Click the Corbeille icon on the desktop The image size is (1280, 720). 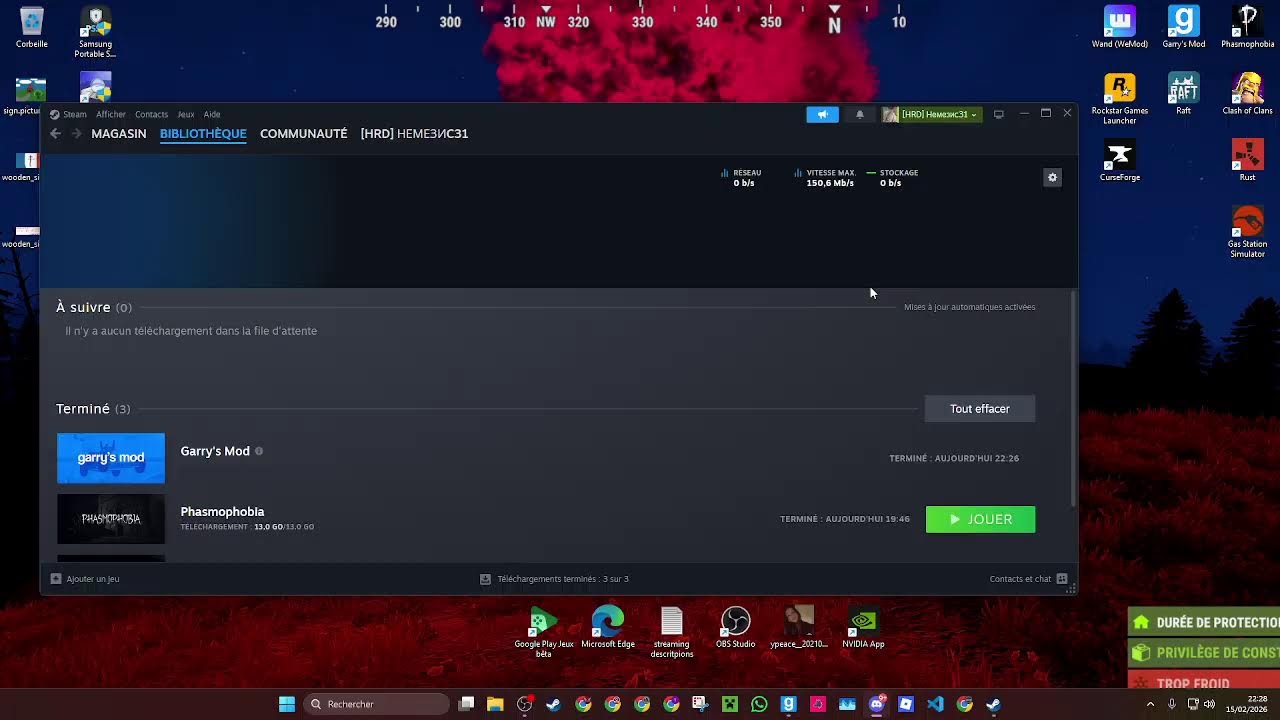pos(32,28)
